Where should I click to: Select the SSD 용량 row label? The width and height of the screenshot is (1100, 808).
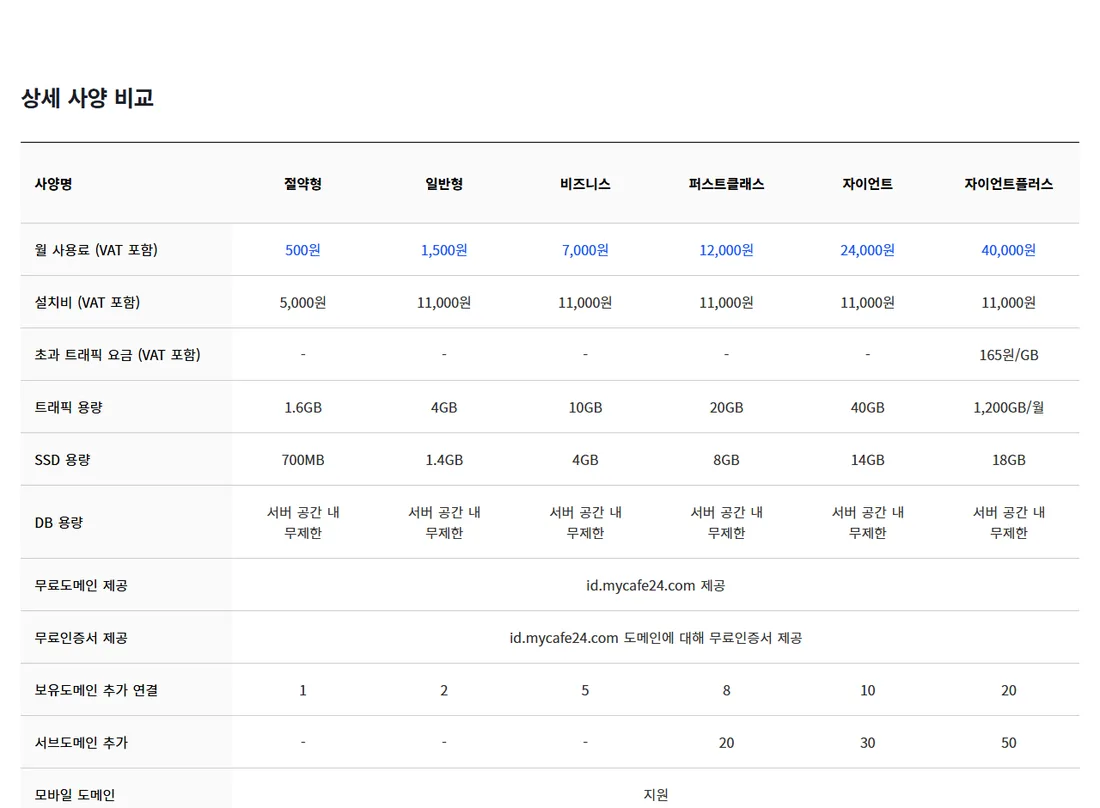click(x=62, y=460)
